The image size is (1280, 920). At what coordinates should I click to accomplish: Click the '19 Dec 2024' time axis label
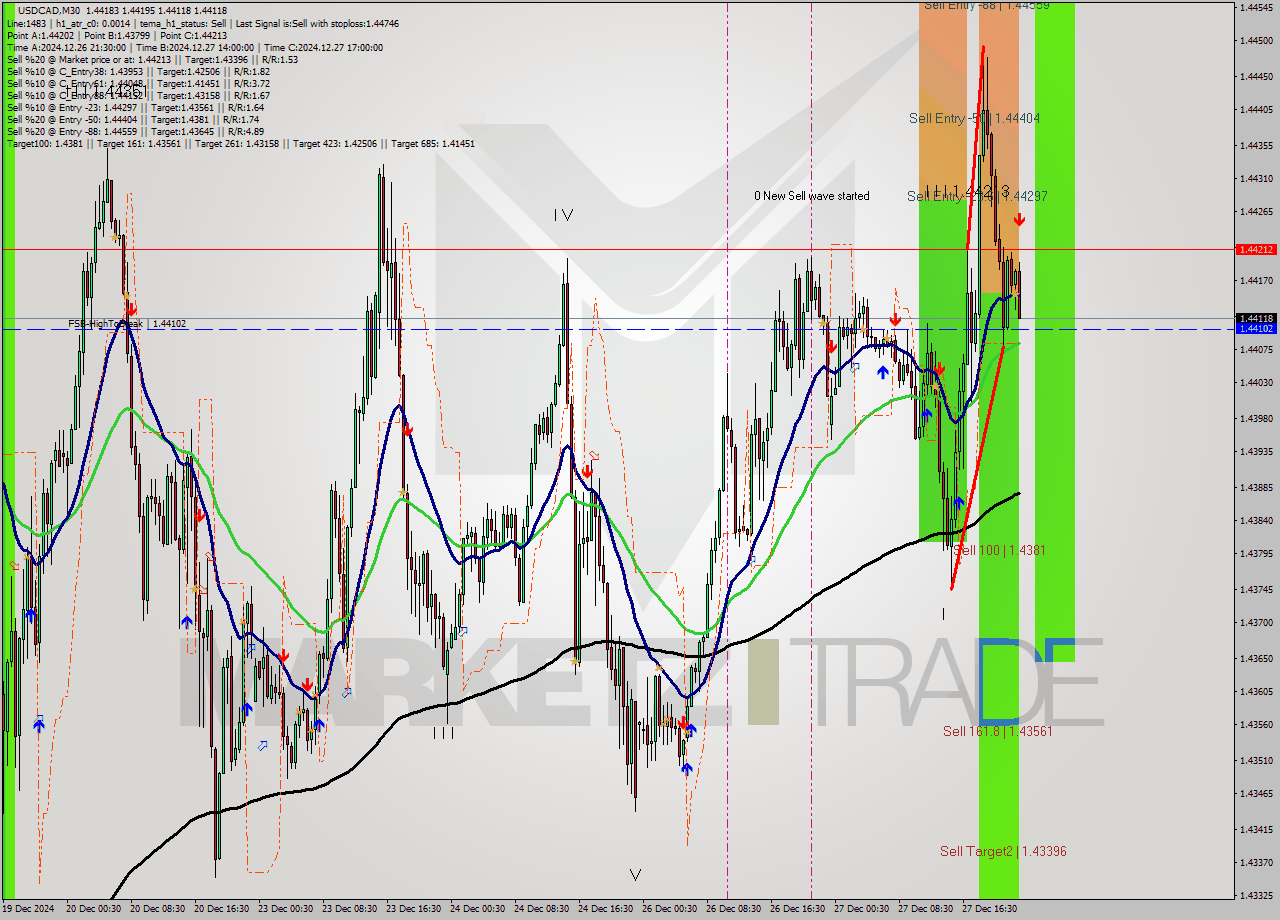pos(30,909)
